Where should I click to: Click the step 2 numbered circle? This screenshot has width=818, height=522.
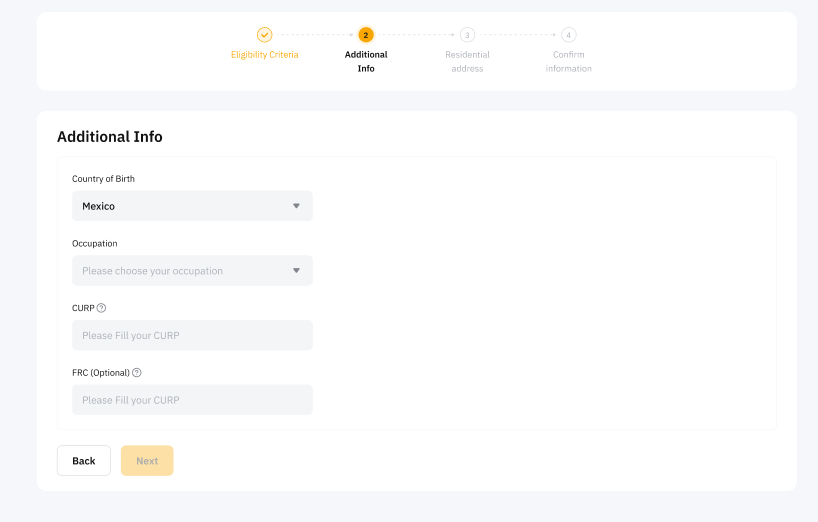point(366,35)
